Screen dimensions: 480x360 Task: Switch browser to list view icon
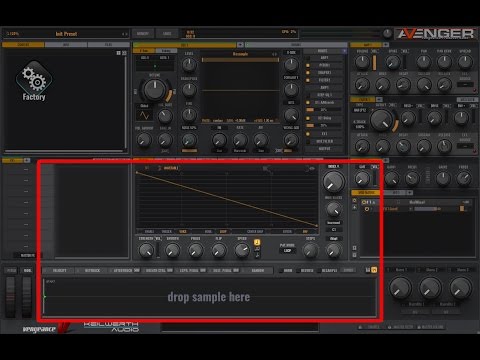click(x=124, y=53)
